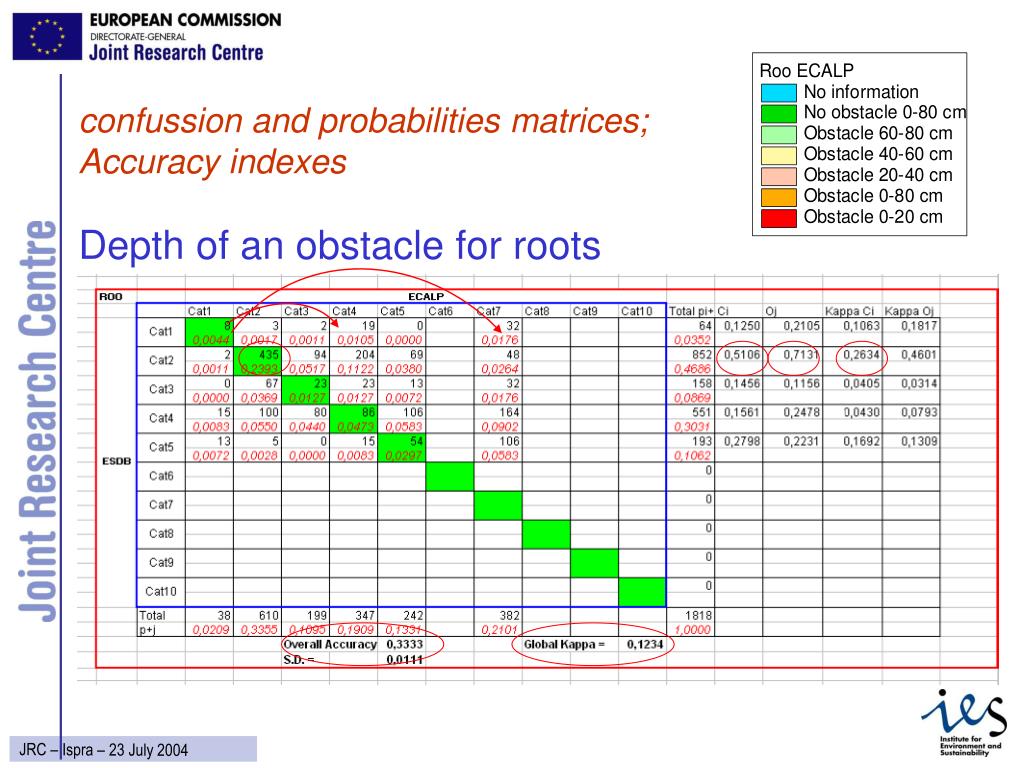Click the green diagonal cell in Cat6 row
Screen dimensions: 1024x768
tap(450, 476)
